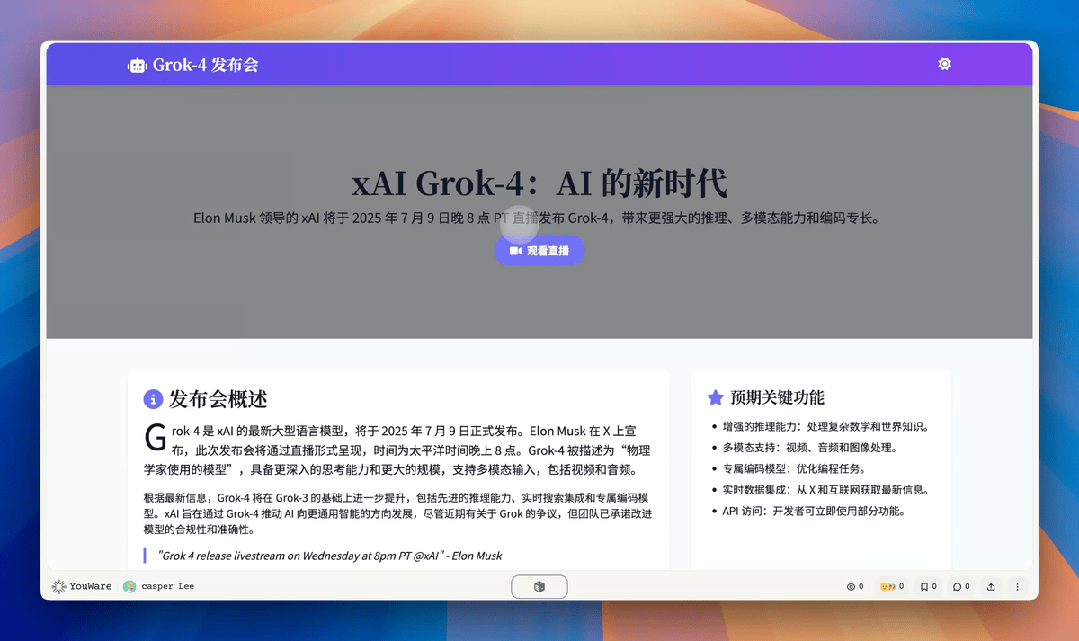Click the cube button in bottom center
This screenshot has width=1079, height=641.
pos(540,587)
